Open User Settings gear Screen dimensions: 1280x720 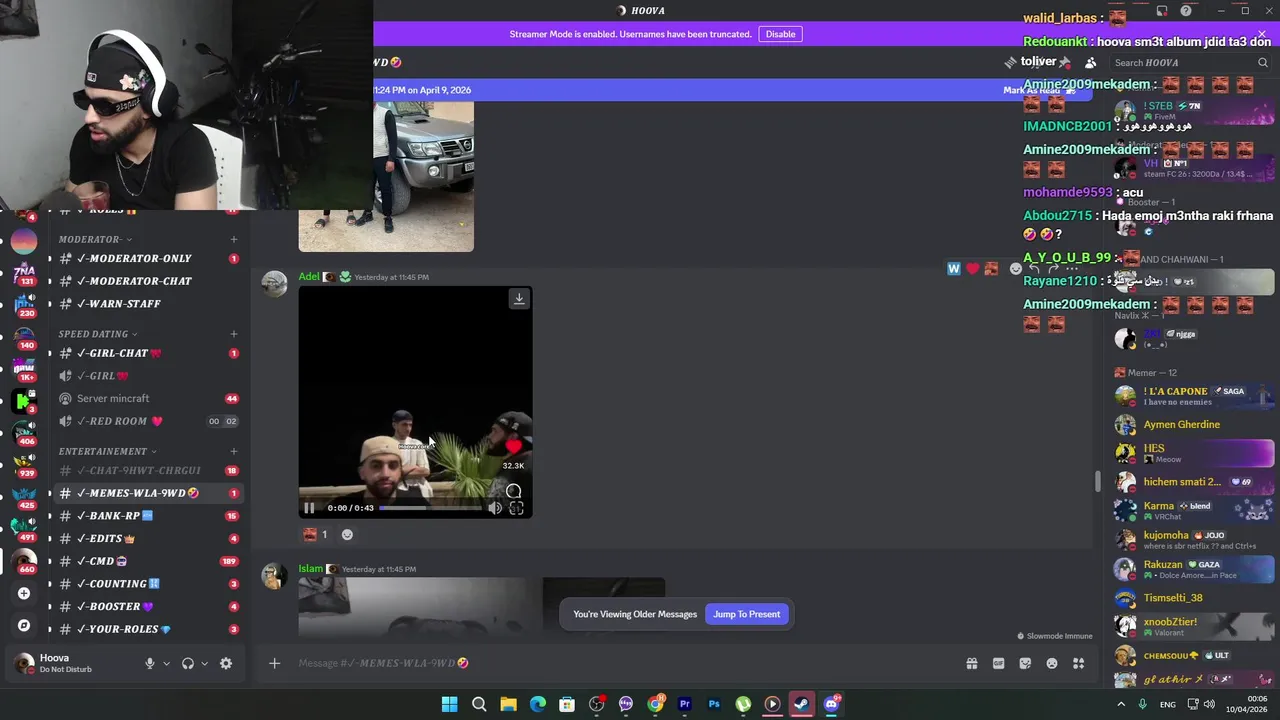pos(226,663)
